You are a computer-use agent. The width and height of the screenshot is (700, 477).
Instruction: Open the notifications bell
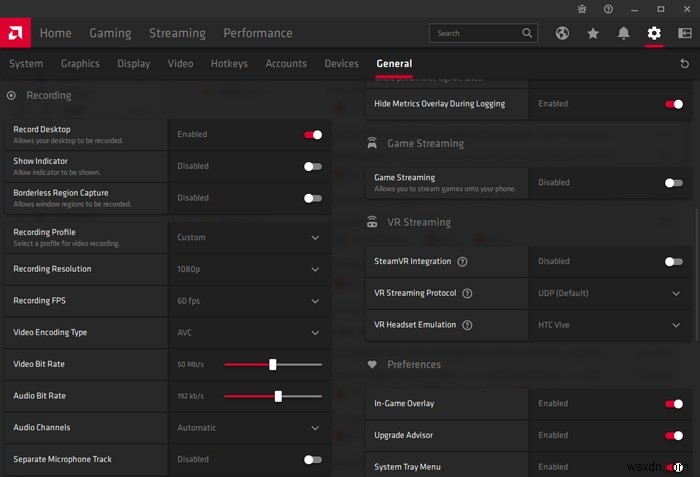coord(624,33)
